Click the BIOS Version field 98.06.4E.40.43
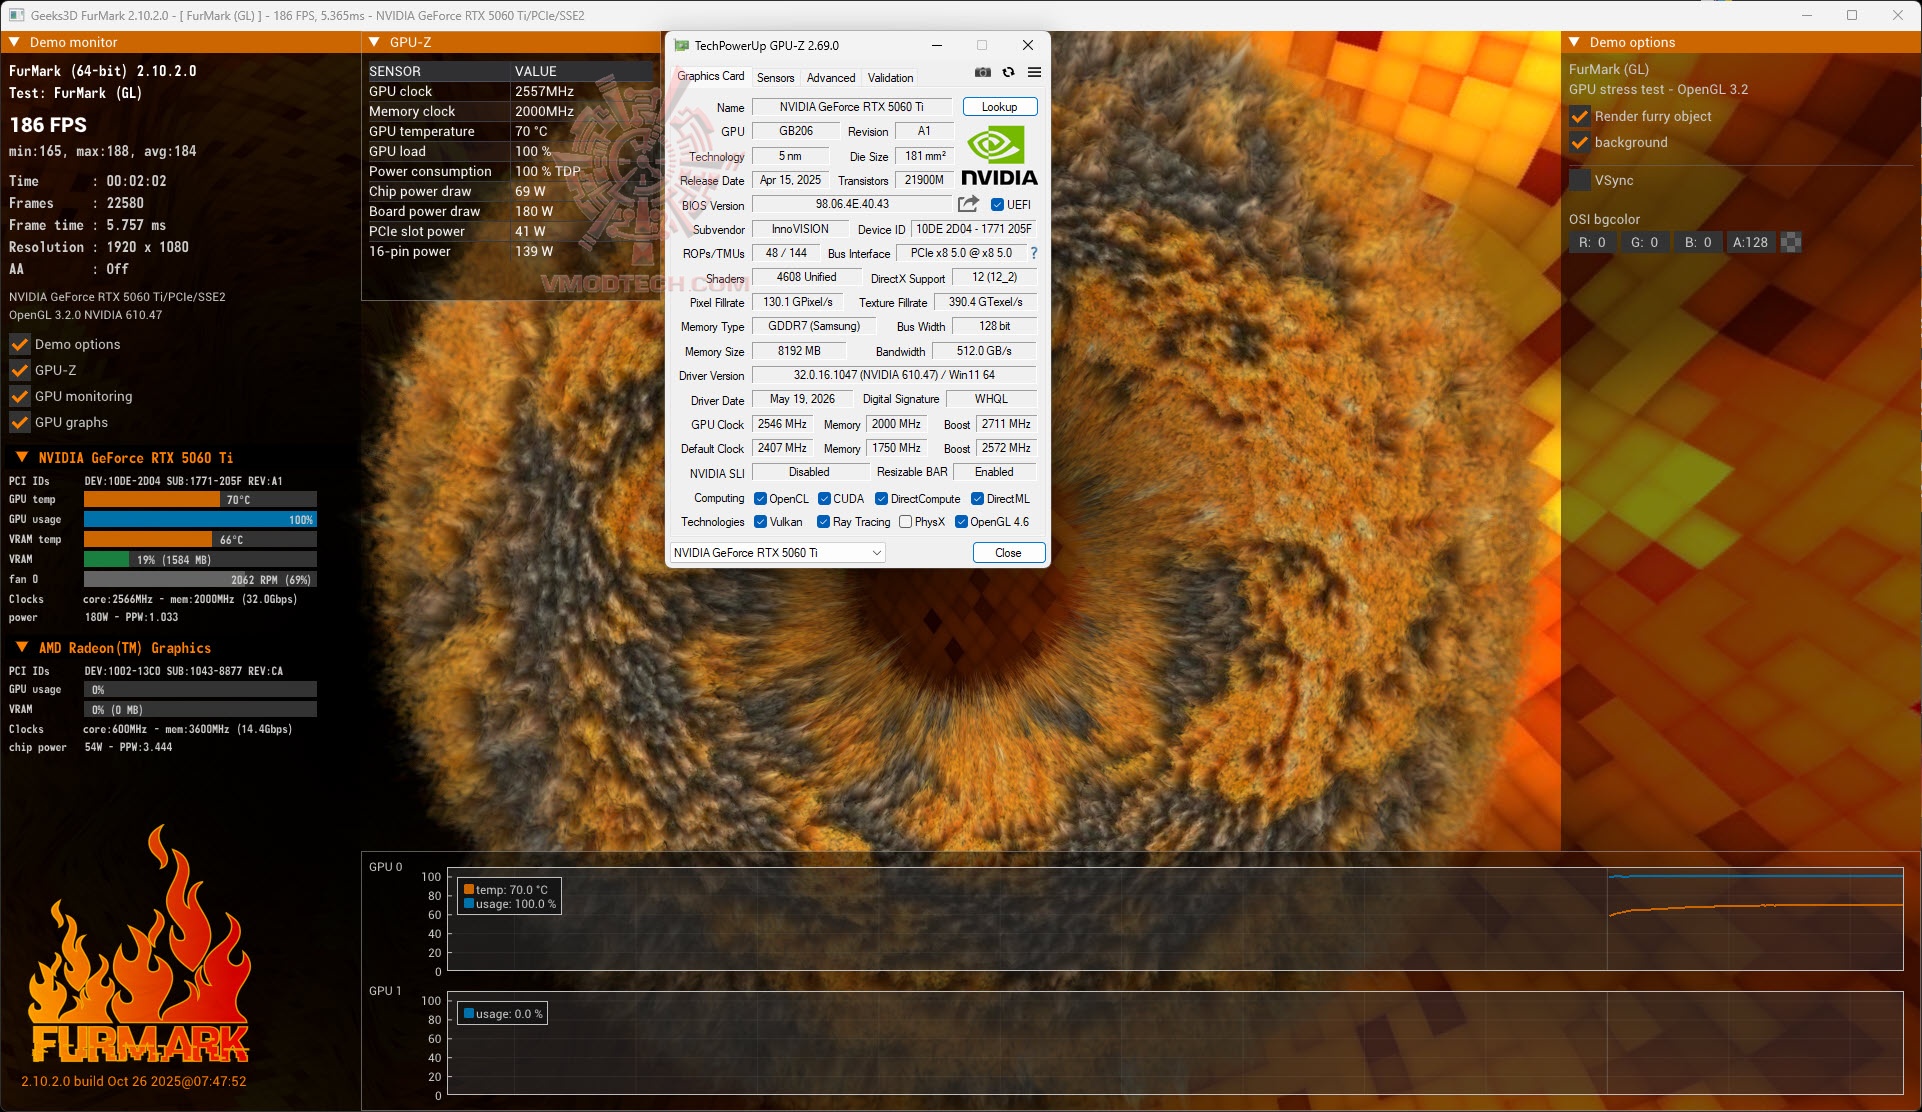The width and height of the screenshot is (1922, 1112). [x=852, y=204]
